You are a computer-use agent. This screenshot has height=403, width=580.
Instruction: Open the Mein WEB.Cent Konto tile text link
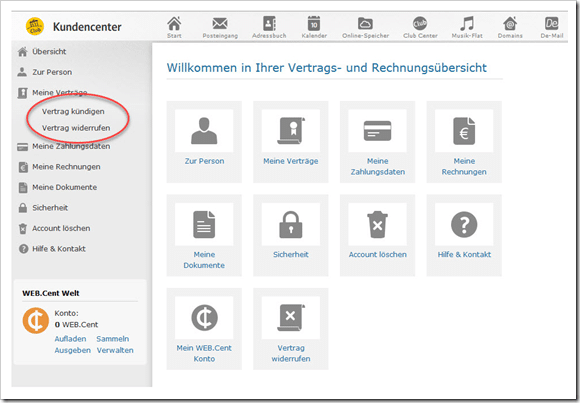[x=204, y=353]
